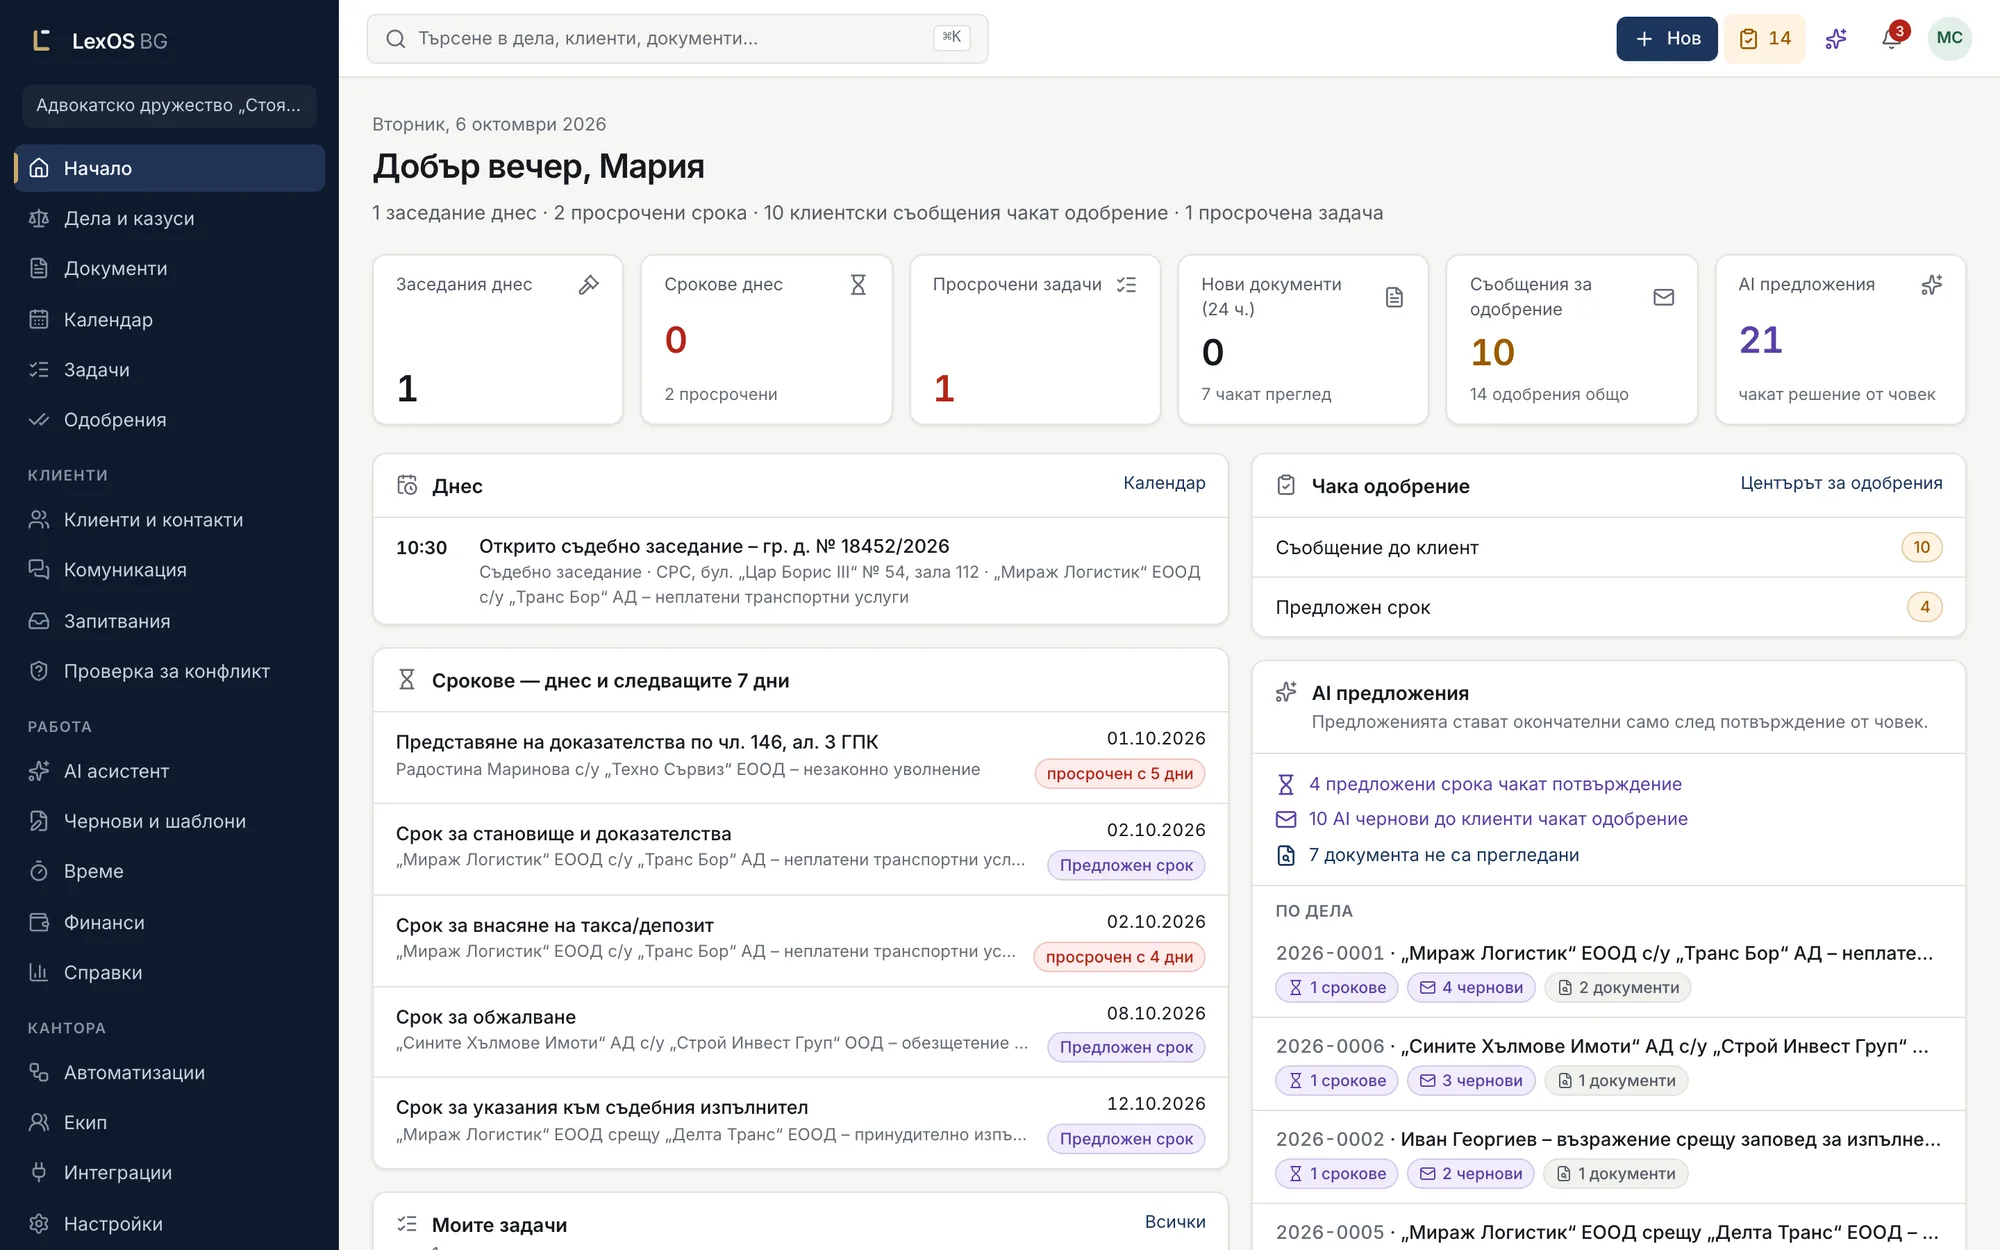The image size is (2000, 1250).
Task: Open Комуникация chat icon
Action: (x=39, y=570)
